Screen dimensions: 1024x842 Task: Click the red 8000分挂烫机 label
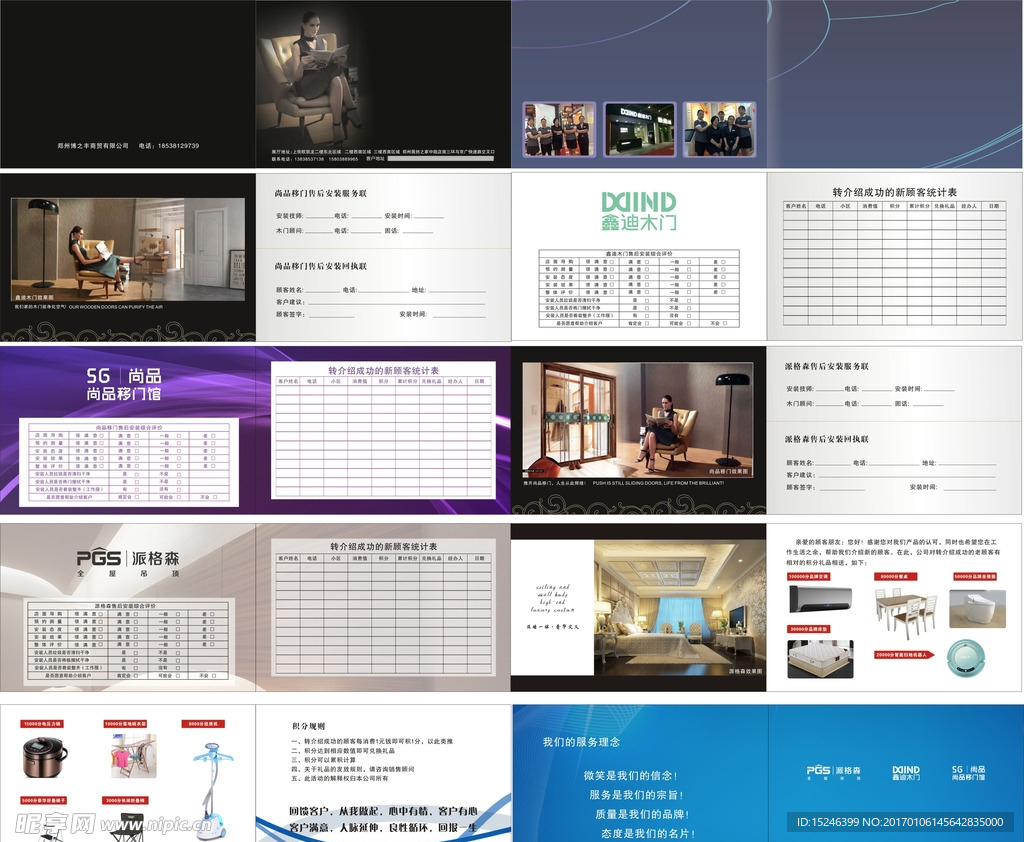coord(204,724)
